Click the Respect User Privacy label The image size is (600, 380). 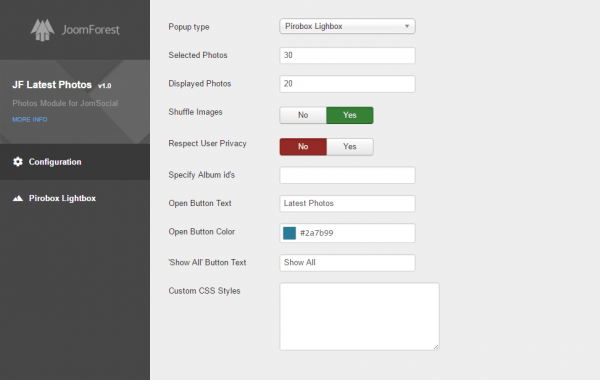pyautogui.click(x=207, y=144)
